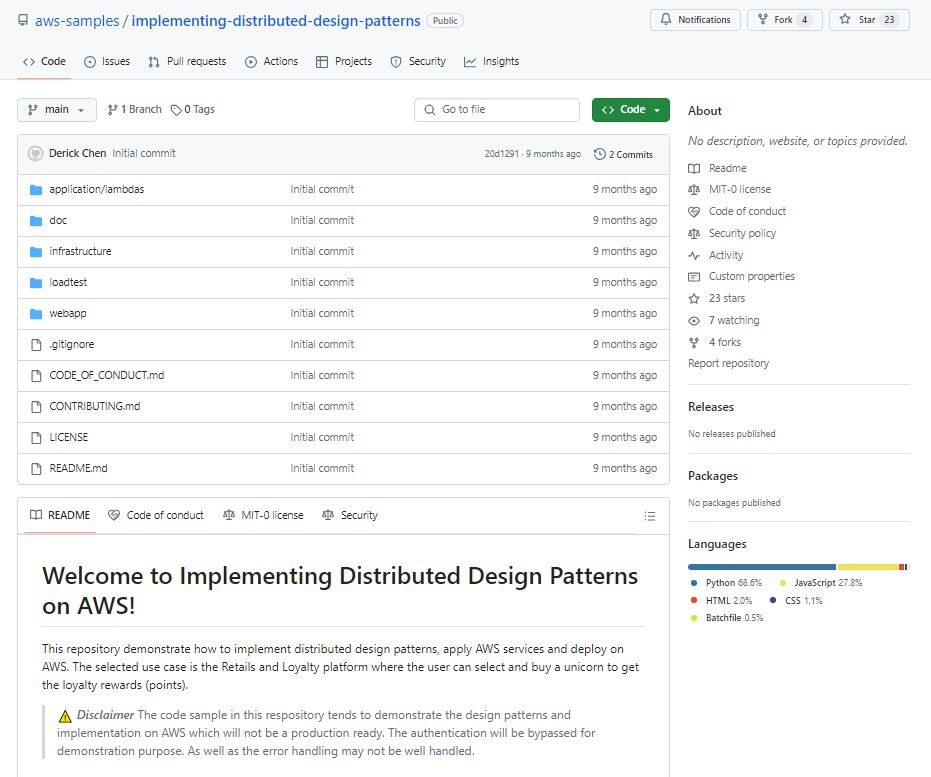Expand the green Code dropdown button
Screen dimensions: 931x777
(631, 110)
